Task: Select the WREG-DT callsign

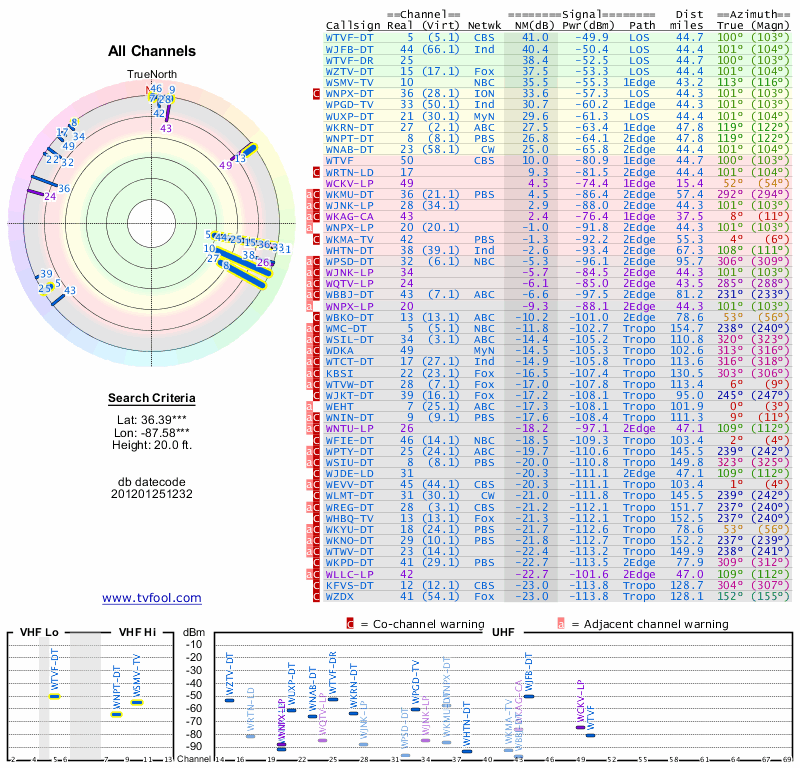Action: point(349,507)
